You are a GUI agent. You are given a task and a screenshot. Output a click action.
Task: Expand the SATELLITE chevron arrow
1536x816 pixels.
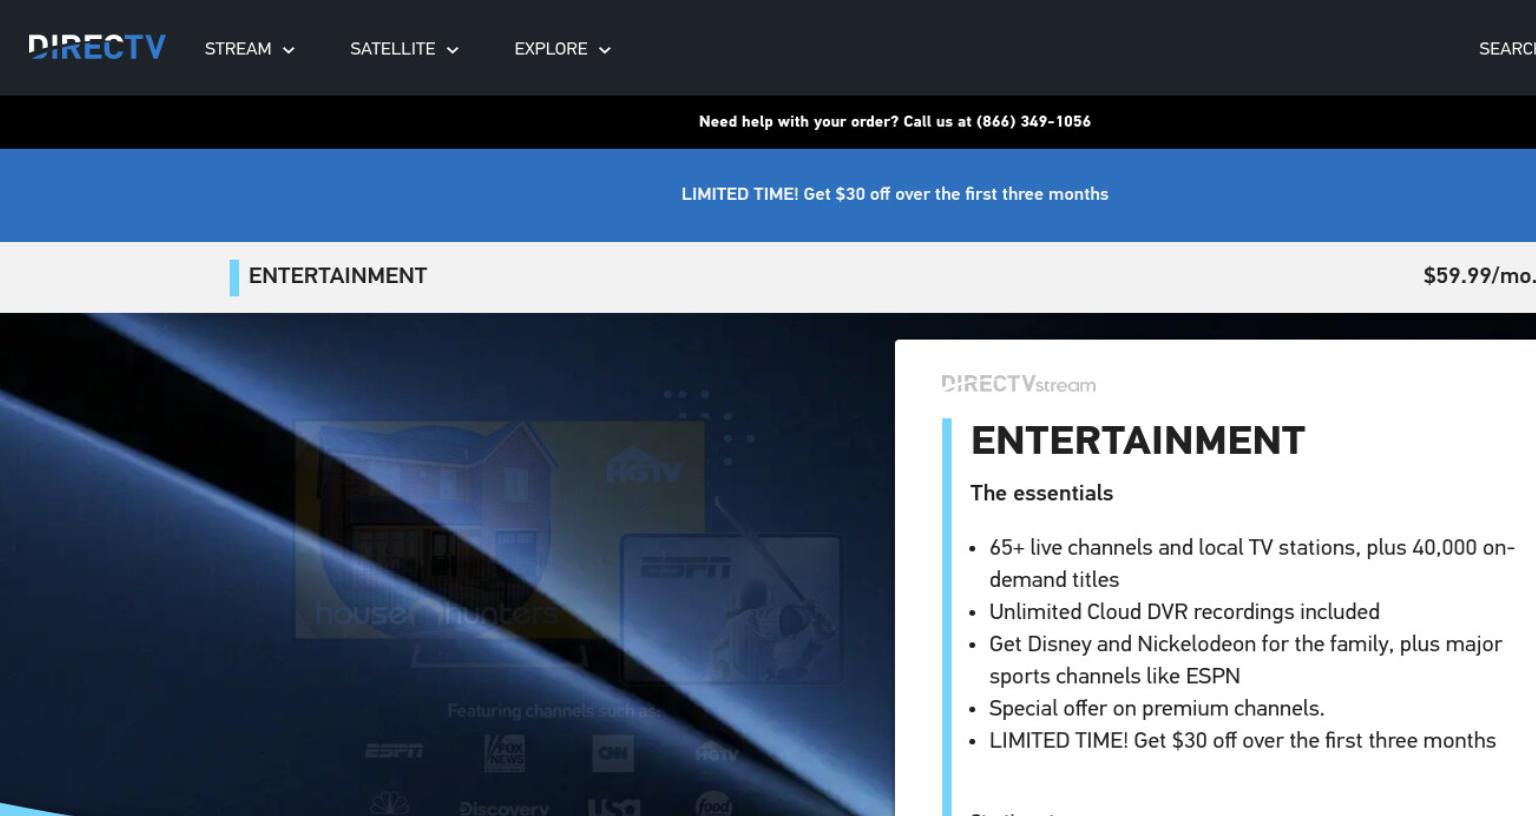point(452,50)
